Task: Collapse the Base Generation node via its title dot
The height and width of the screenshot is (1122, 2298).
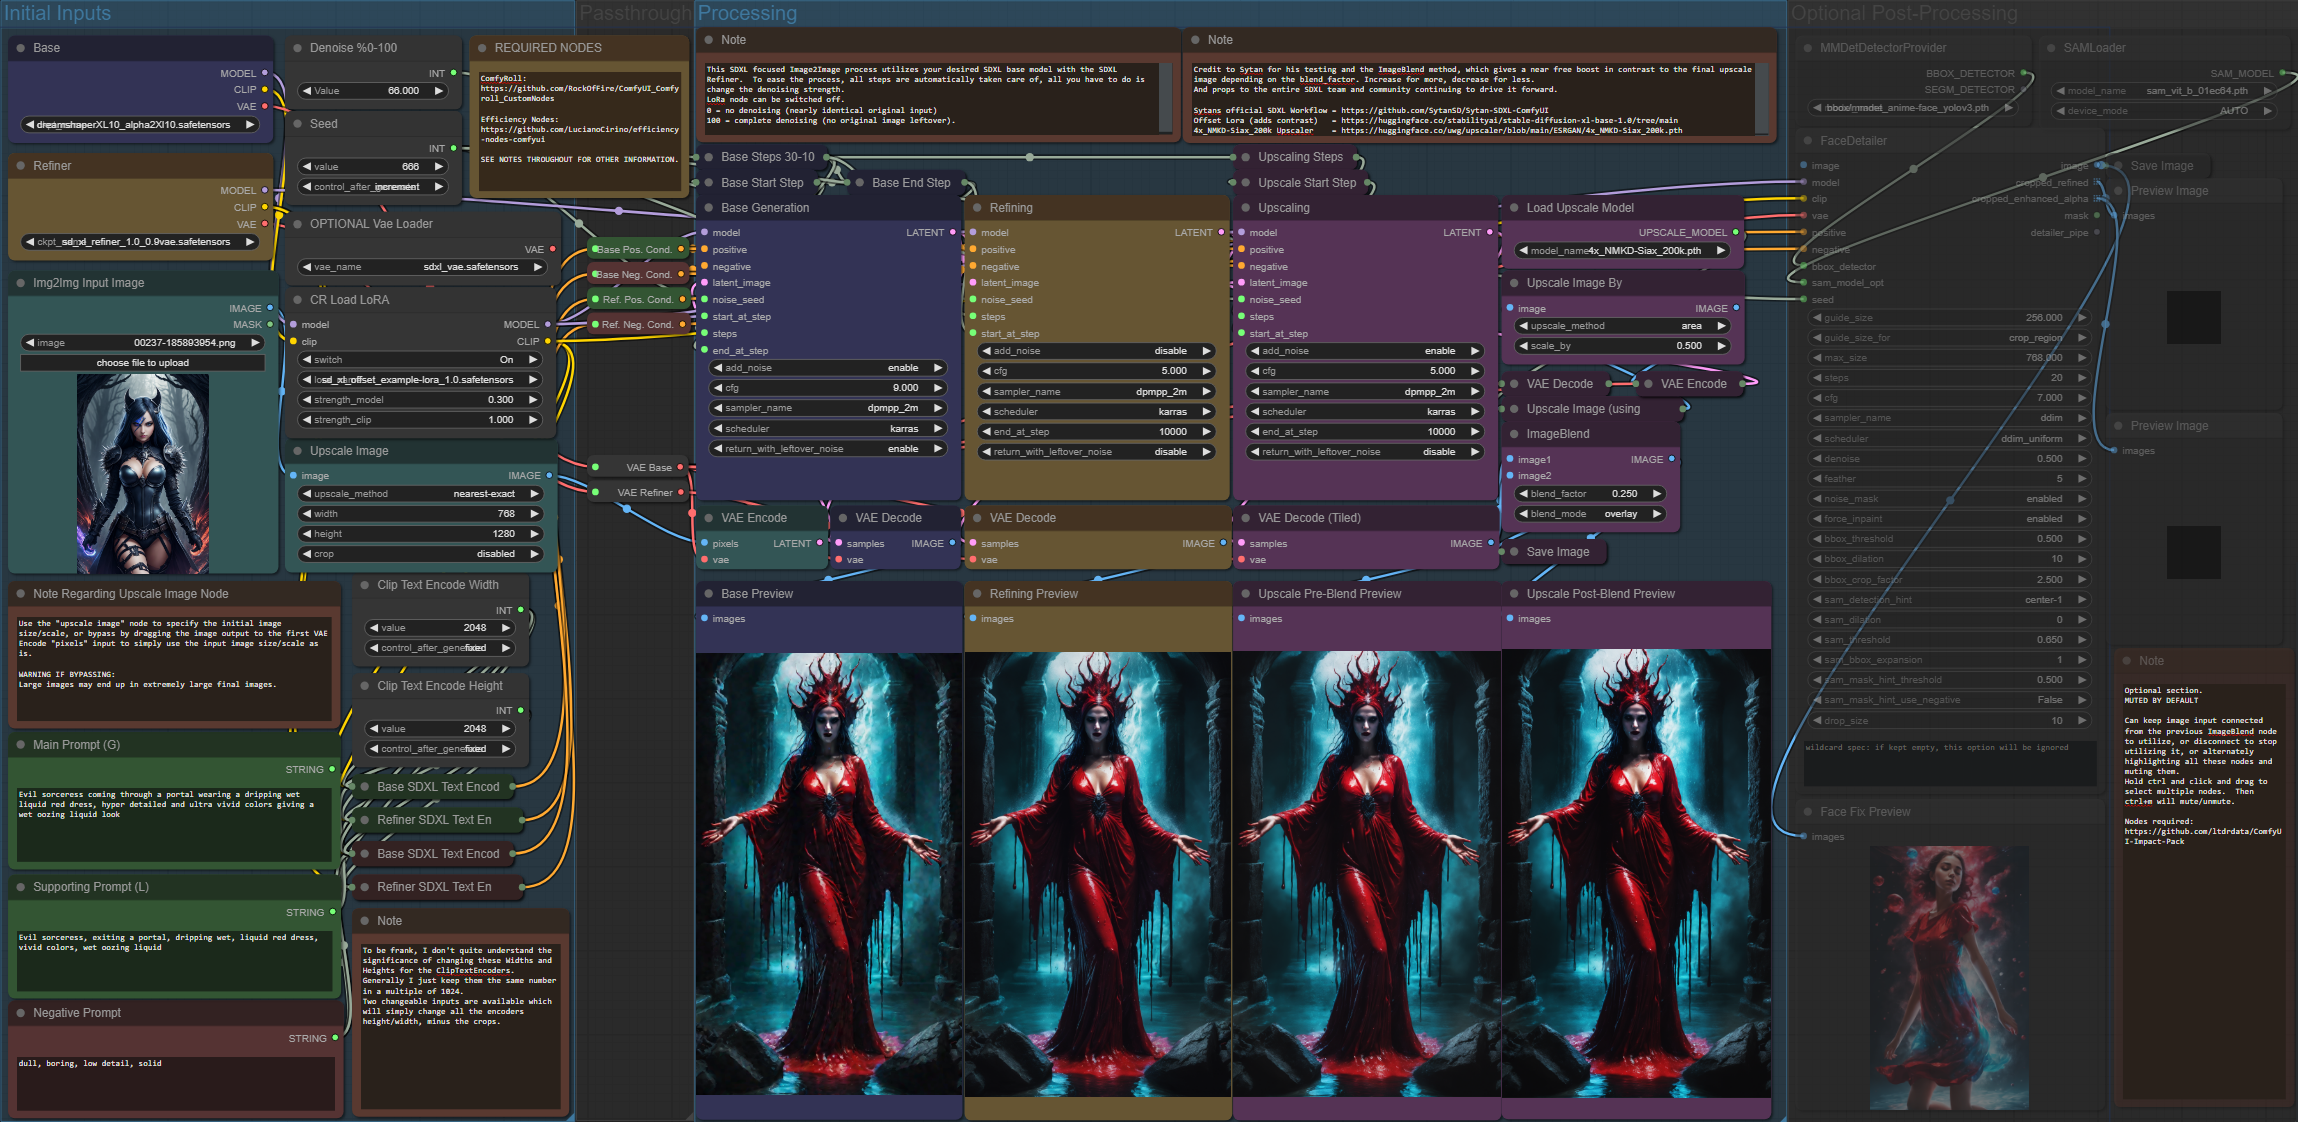Action: tap(707, 208)
